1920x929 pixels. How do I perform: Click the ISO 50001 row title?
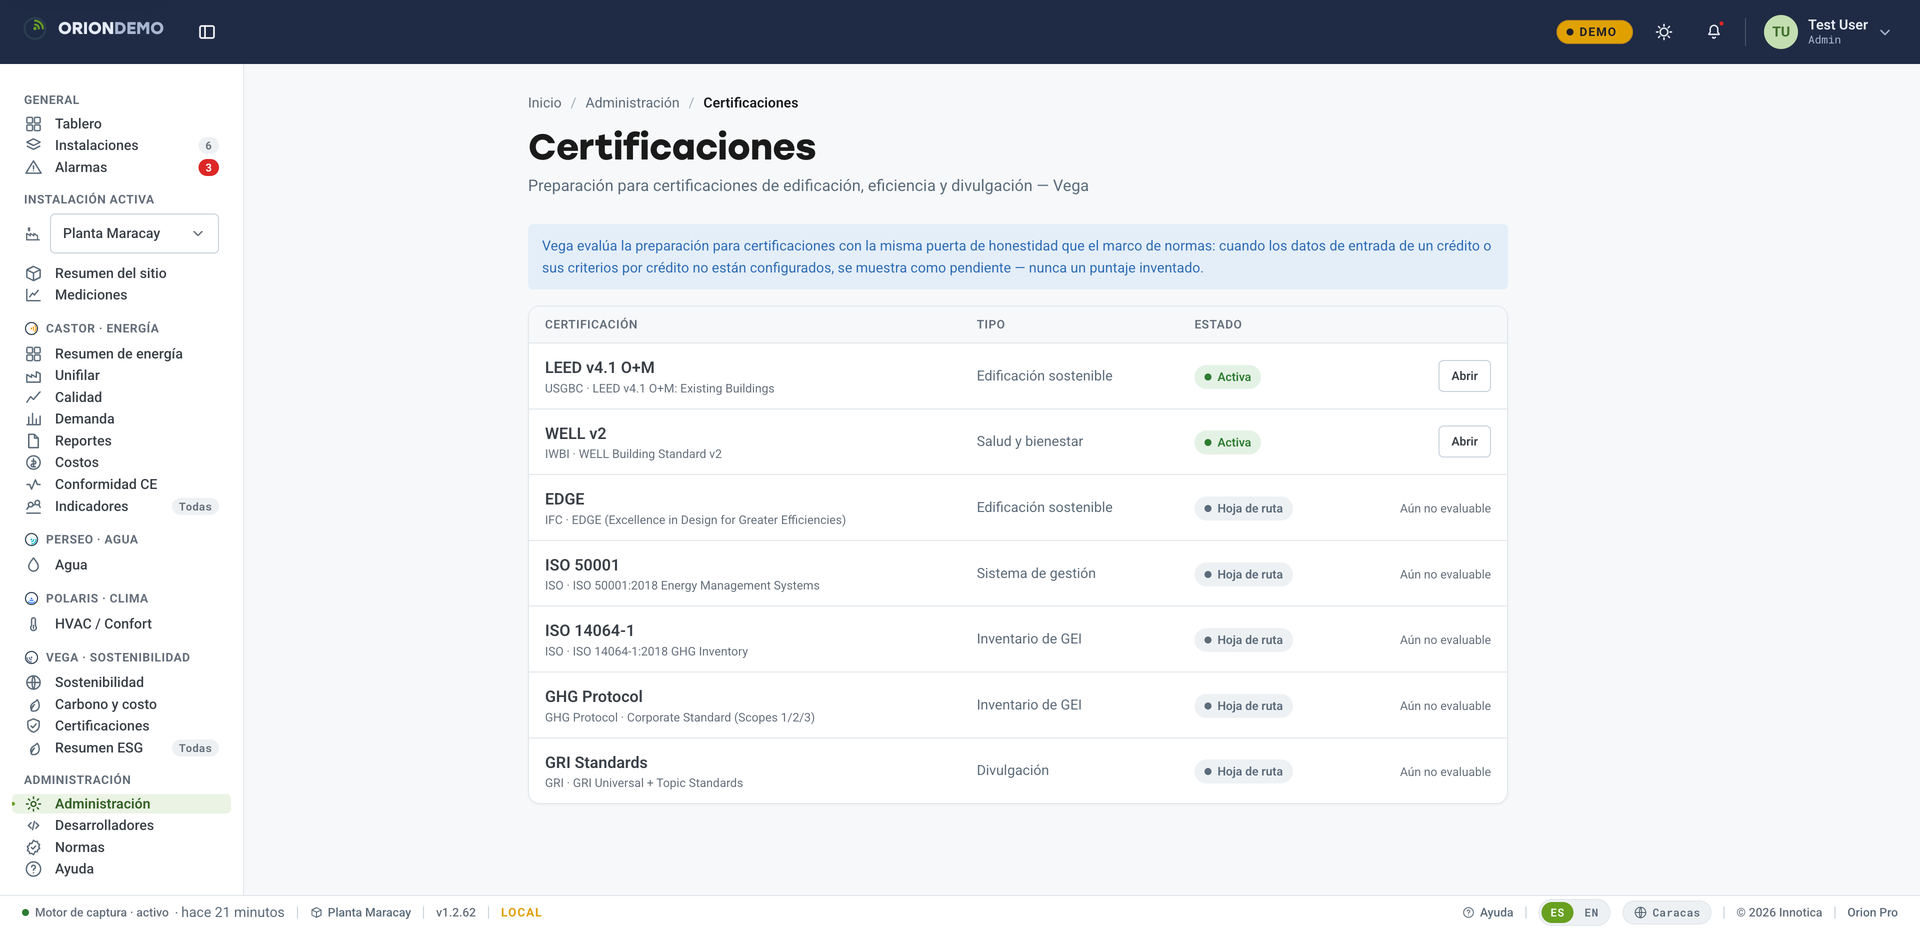(x=582, y=565)
